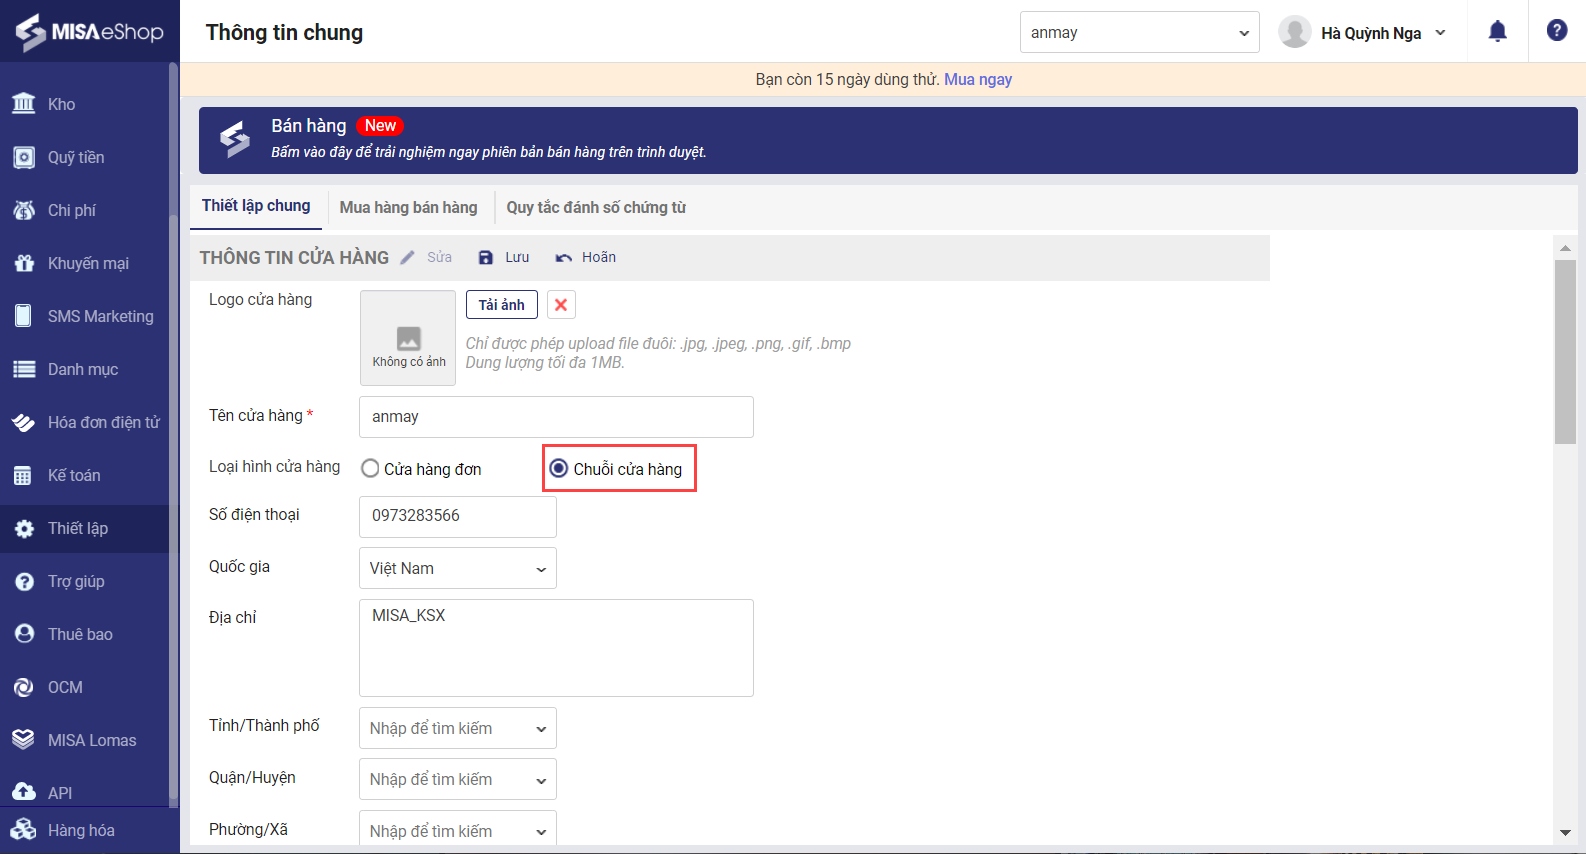Screen dimensions: 1586x854
Task: Open Hóa đơn điện tử sidebar icon
Action: 24,422
